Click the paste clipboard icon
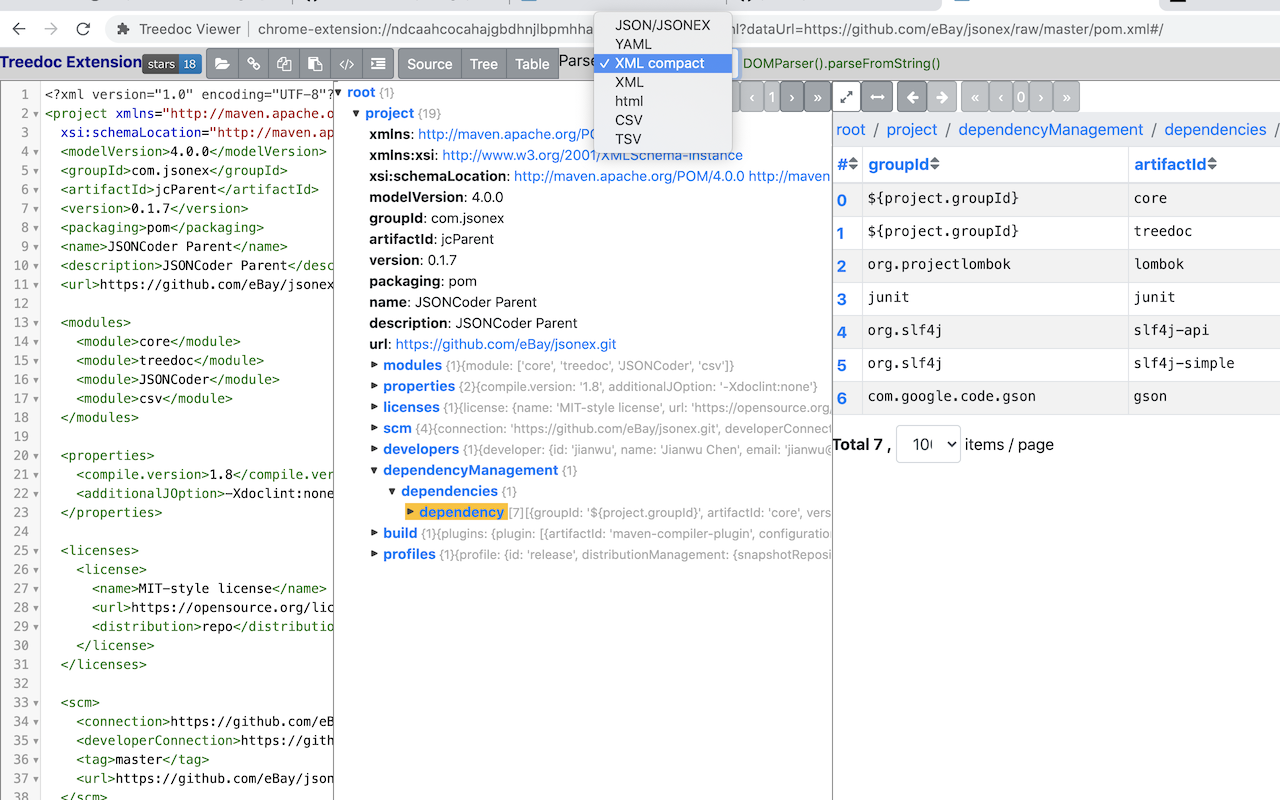Image resolution: width=1280 pixels, height=800 pixels. tap(315, 64)
